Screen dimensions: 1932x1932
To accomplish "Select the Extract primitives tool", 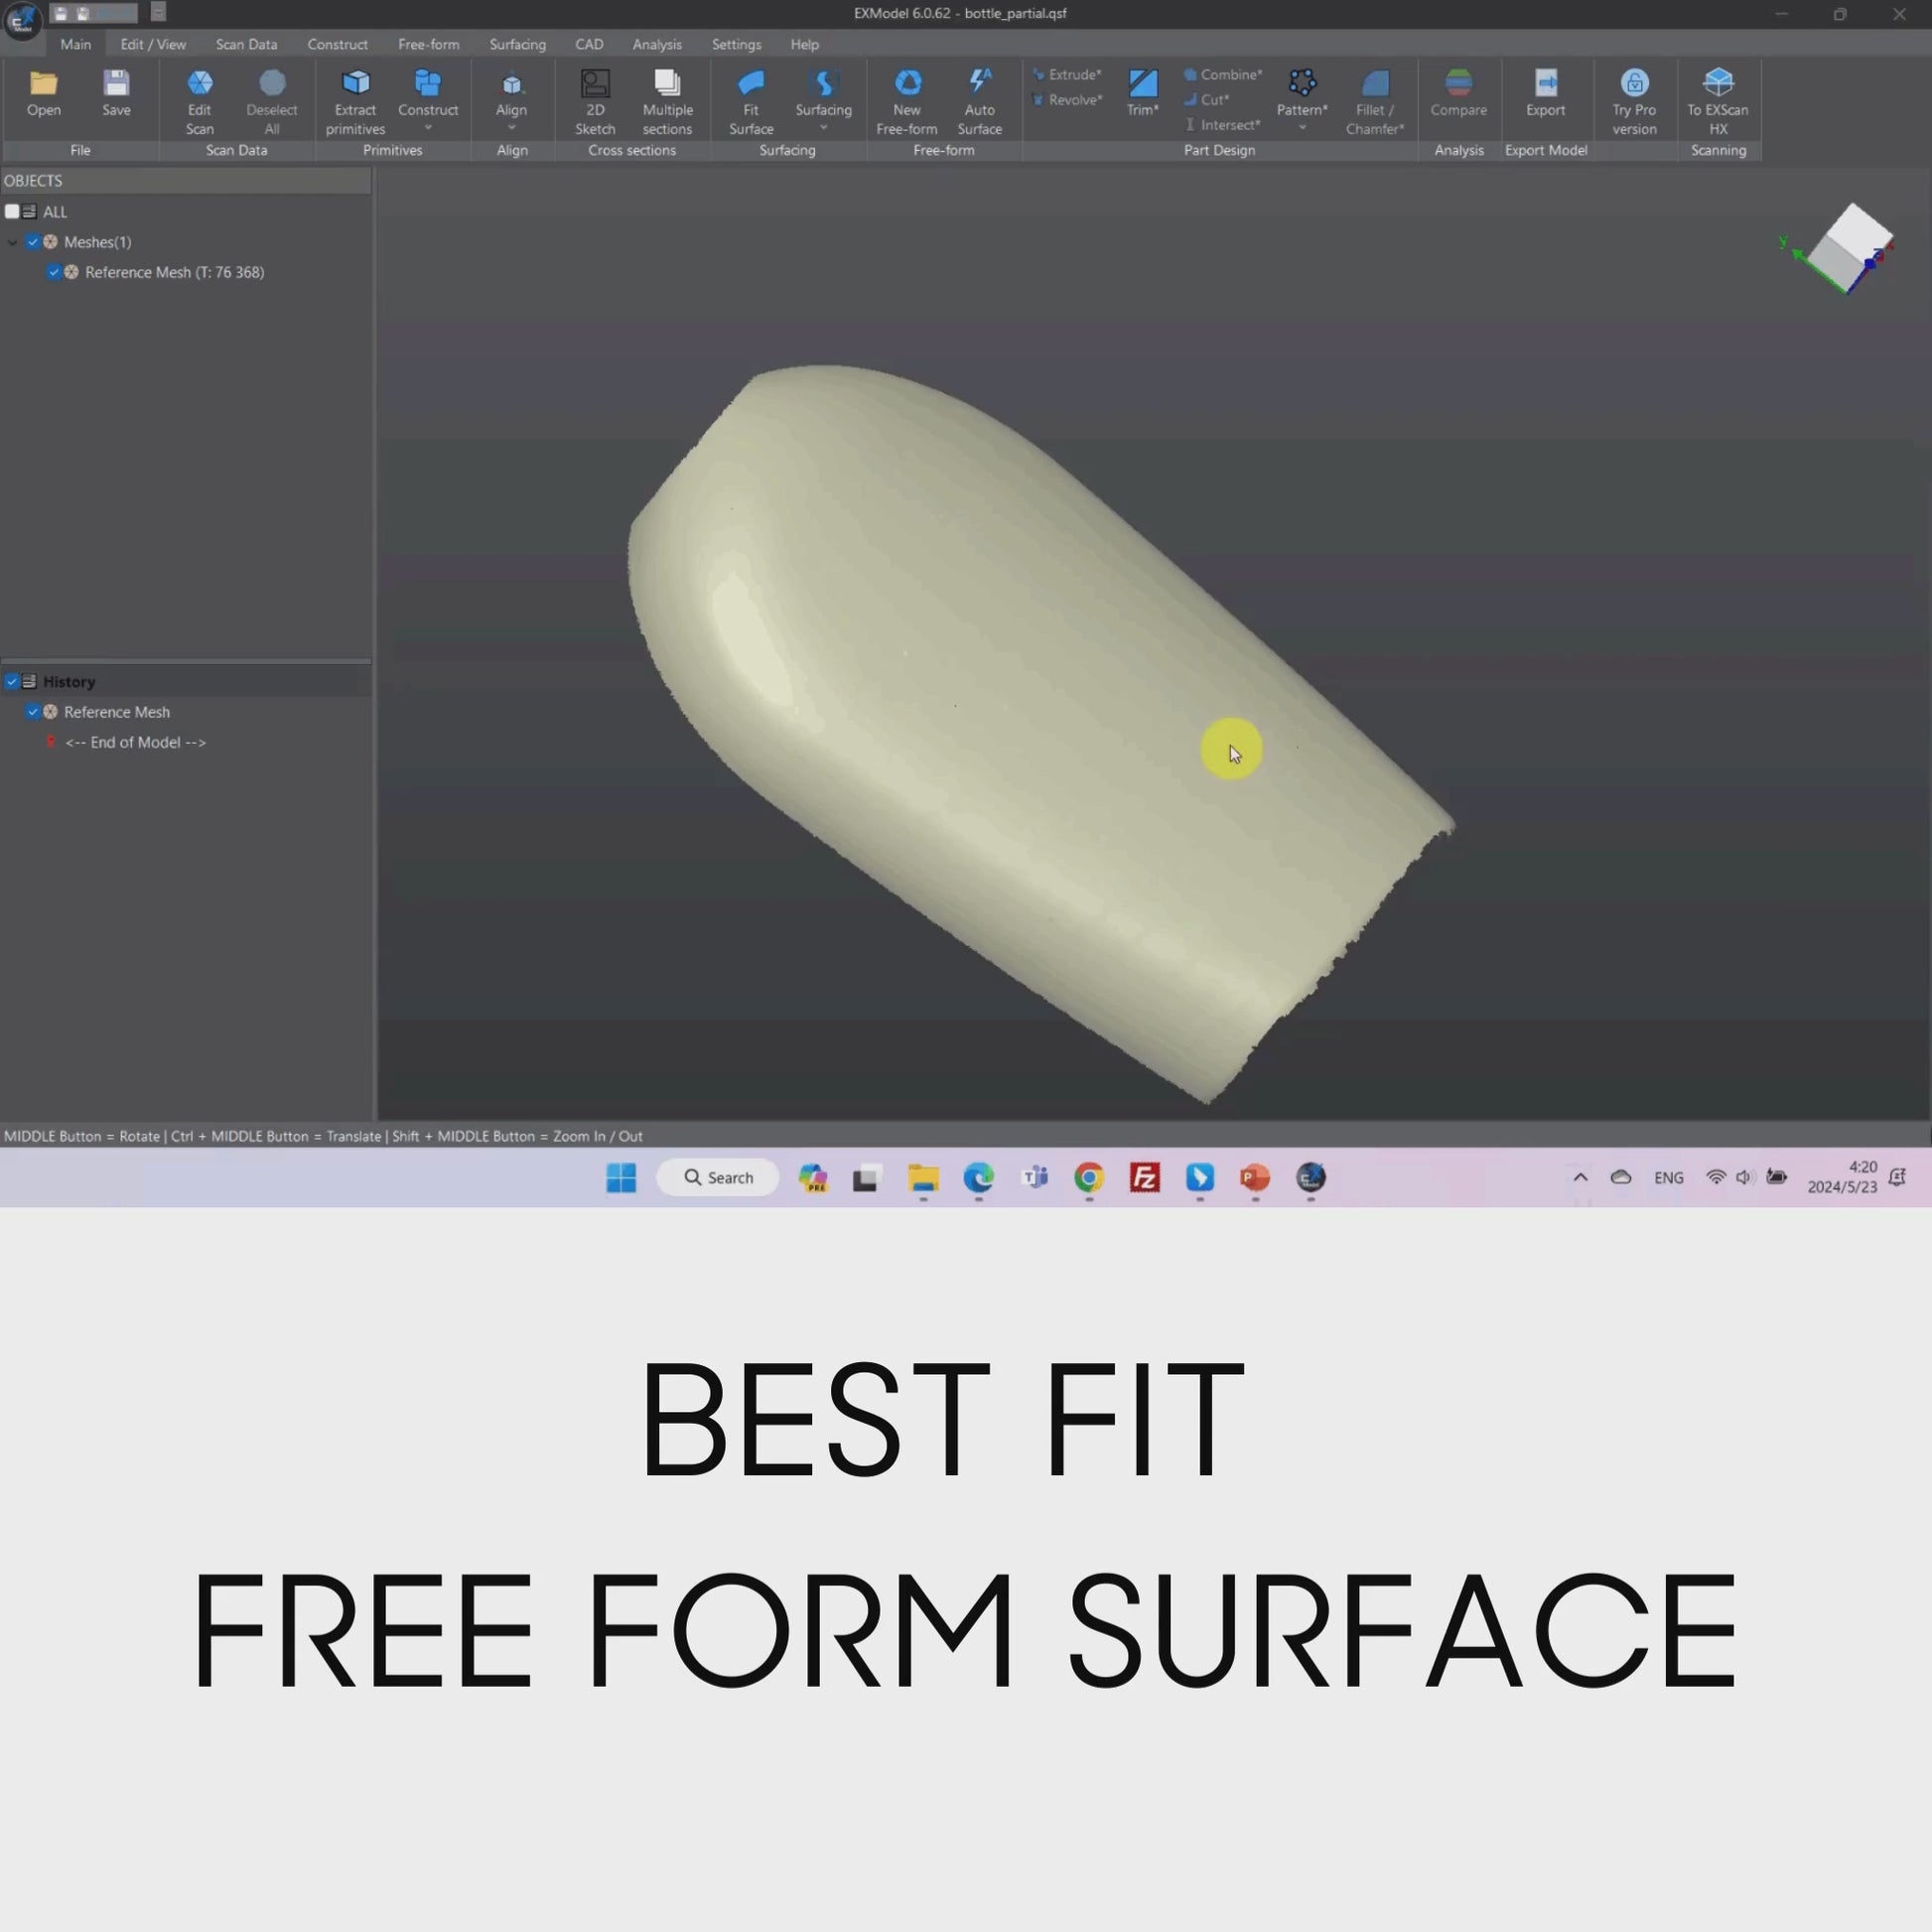I will coord(355,84).
